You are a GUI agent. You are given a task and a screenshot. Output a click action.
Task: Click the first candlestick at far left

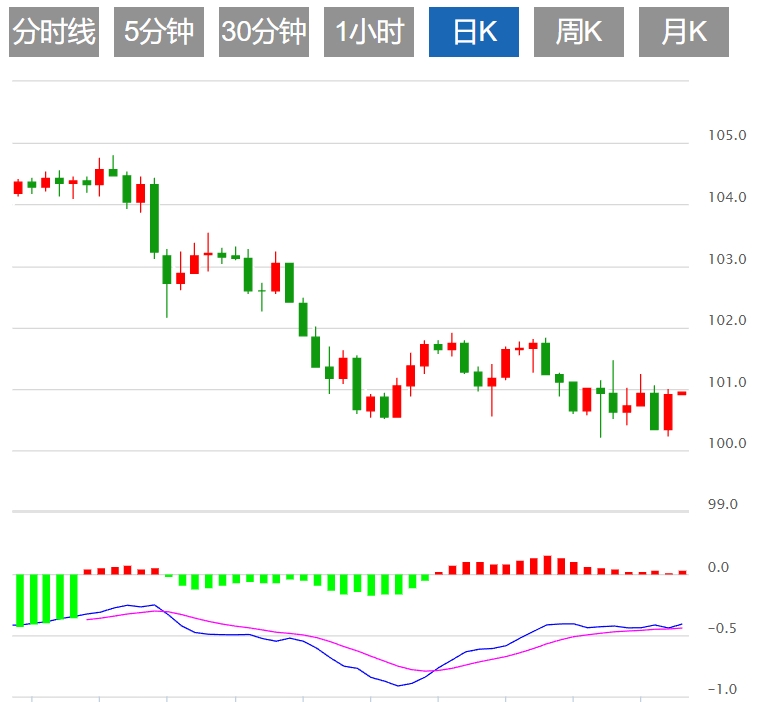tap(18, 187)
